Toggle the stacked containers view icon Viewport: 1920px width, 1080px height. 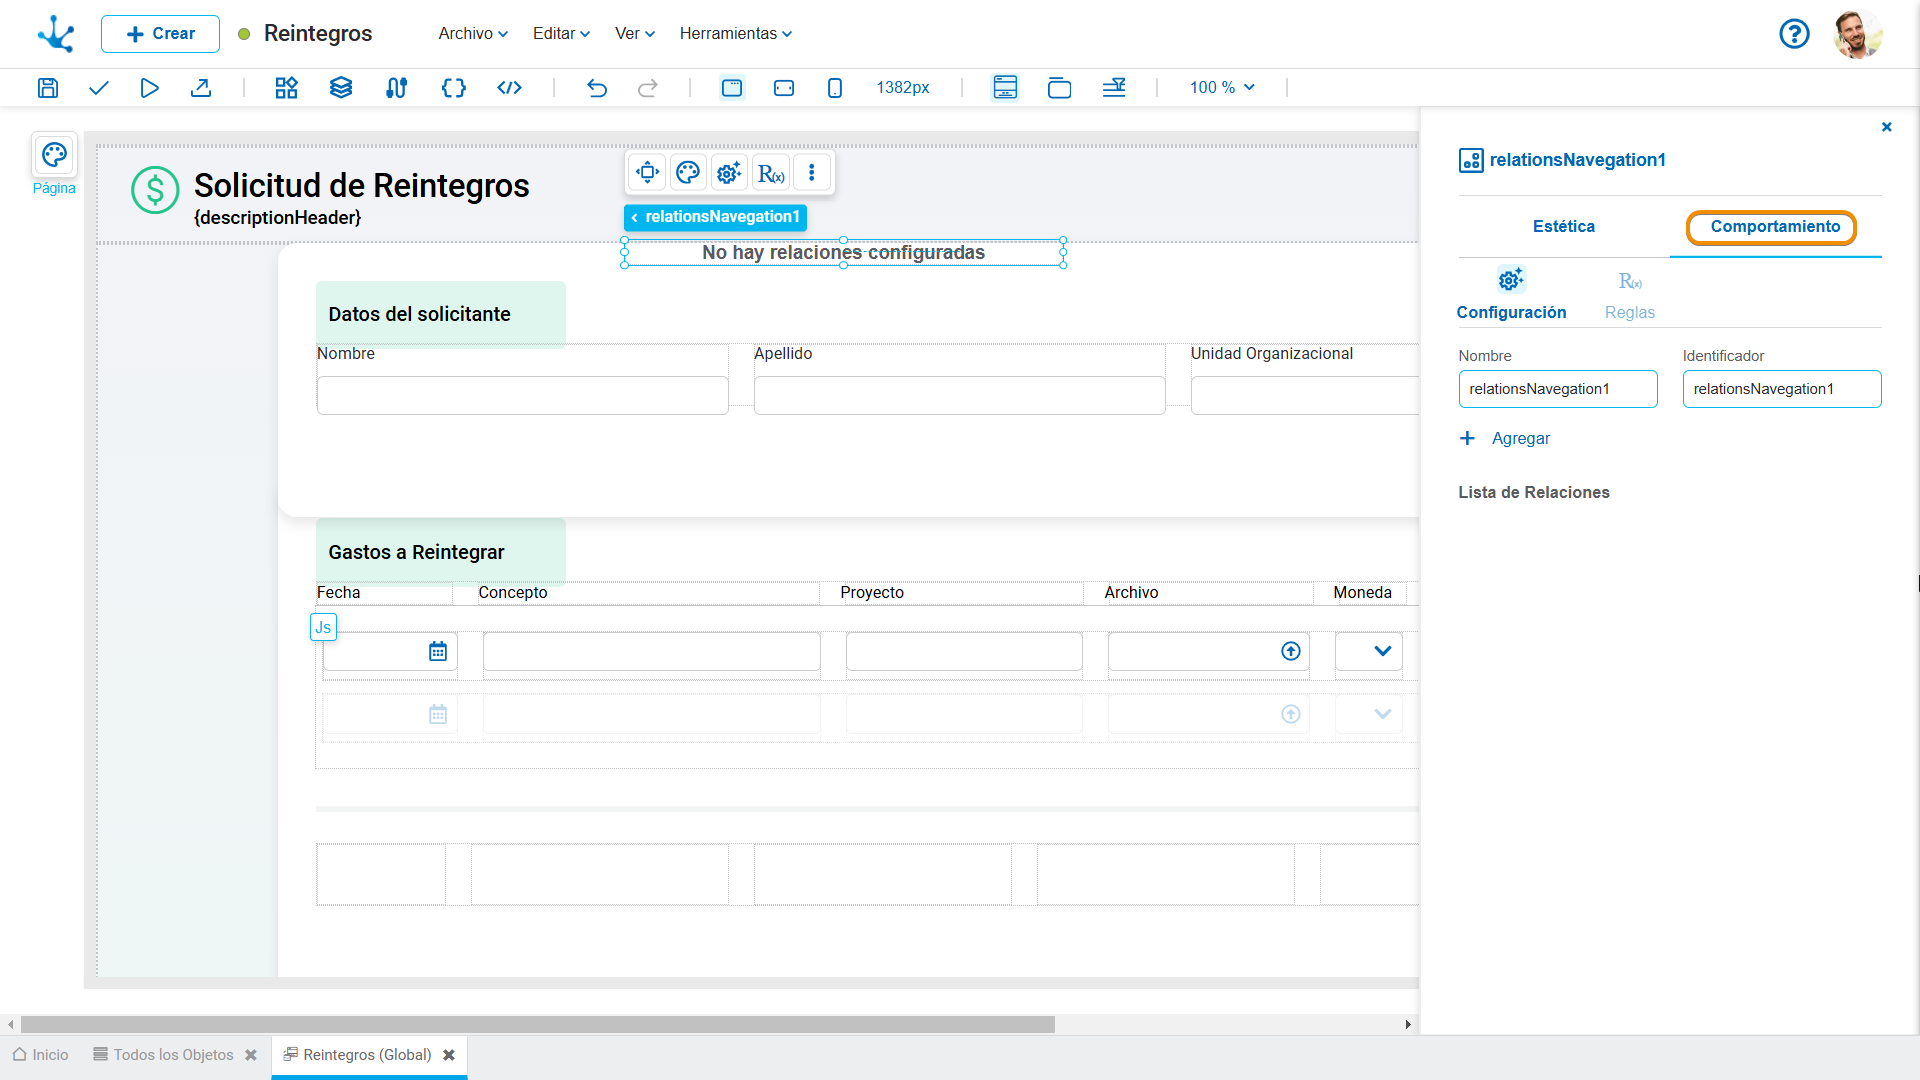[1059, 88]
